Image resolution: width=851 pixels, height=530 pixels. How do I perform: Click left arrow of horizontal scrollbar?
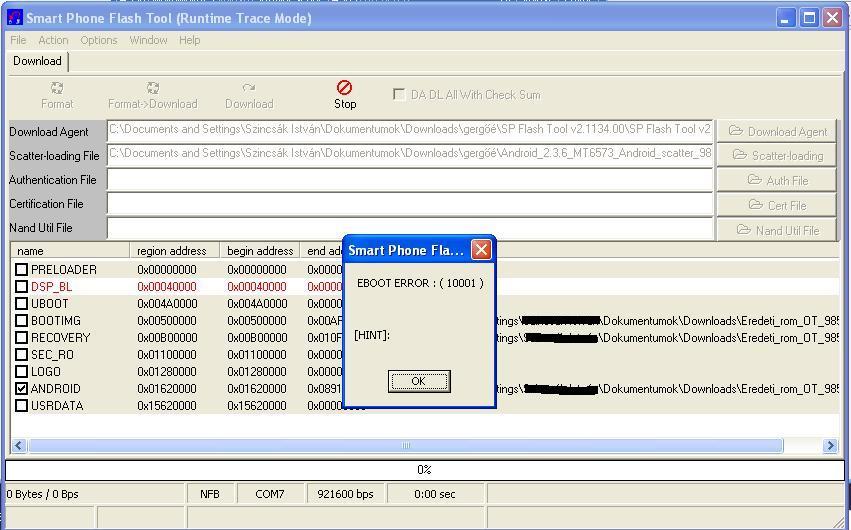18,445
